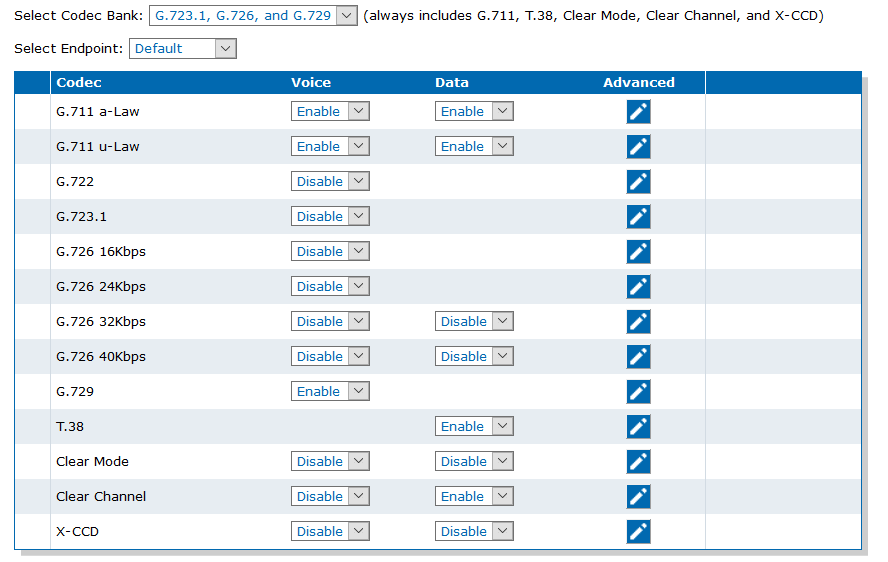Open Data dropdown for Clear Channel
888x562 pixels.
click(474, 496)
